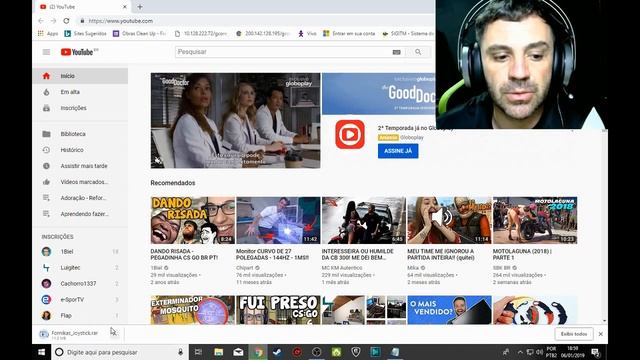Open Apps bookmarks shortcut

[48, 33]
